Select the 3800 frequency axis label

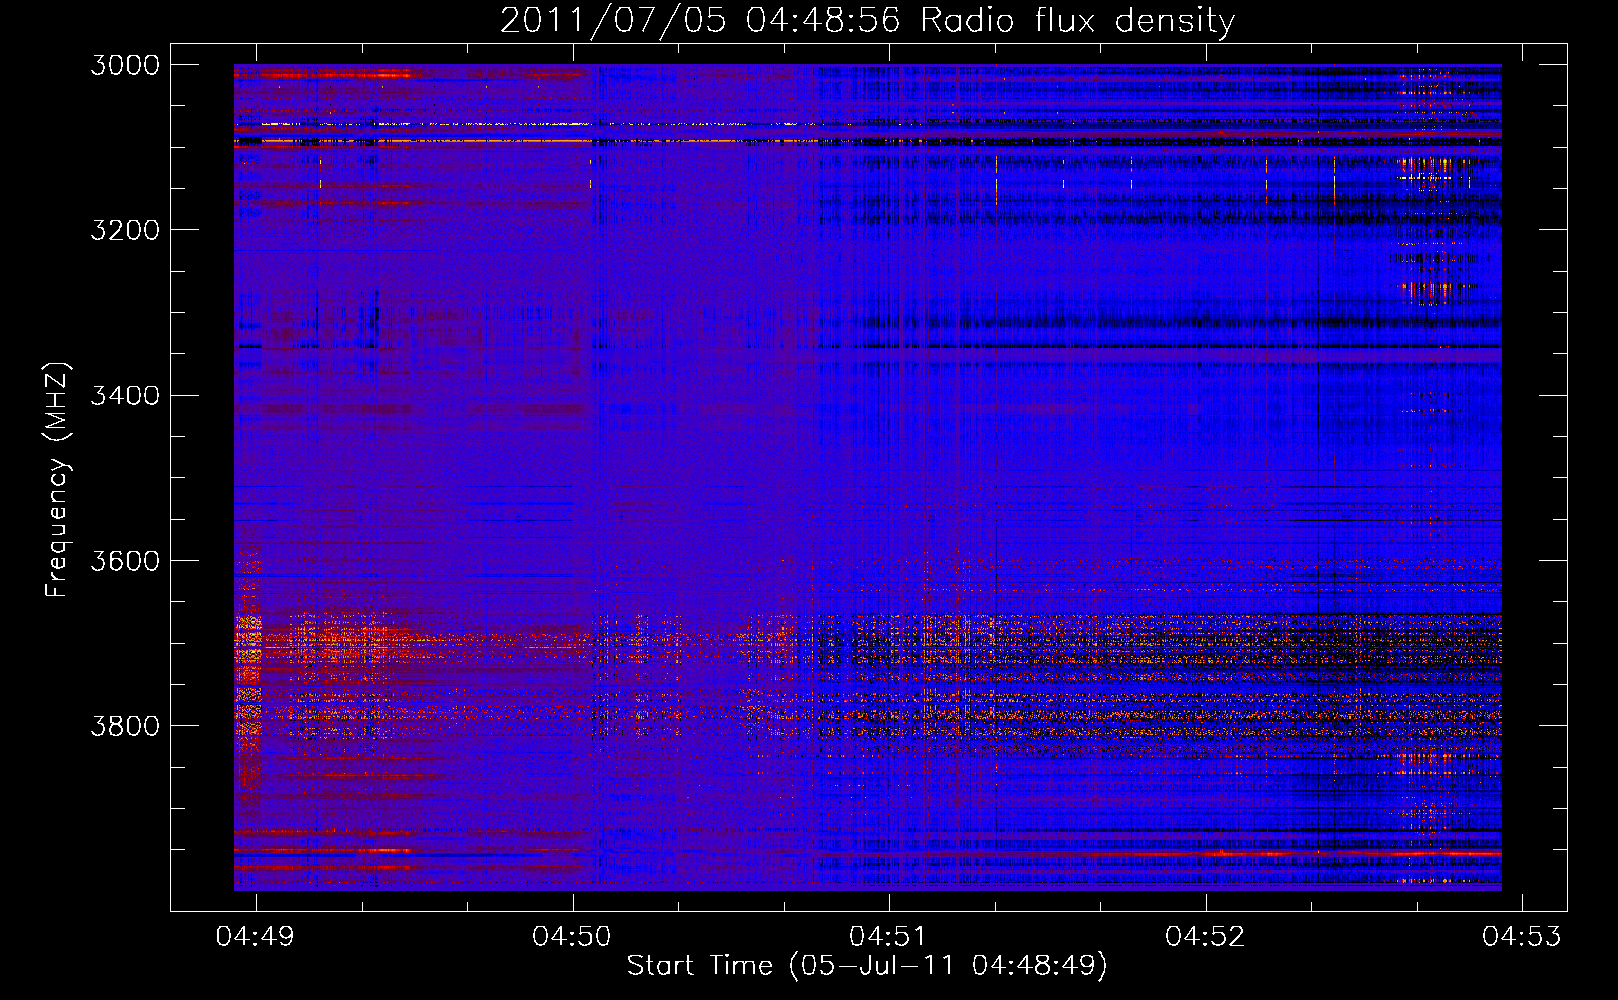click(125, 725)
